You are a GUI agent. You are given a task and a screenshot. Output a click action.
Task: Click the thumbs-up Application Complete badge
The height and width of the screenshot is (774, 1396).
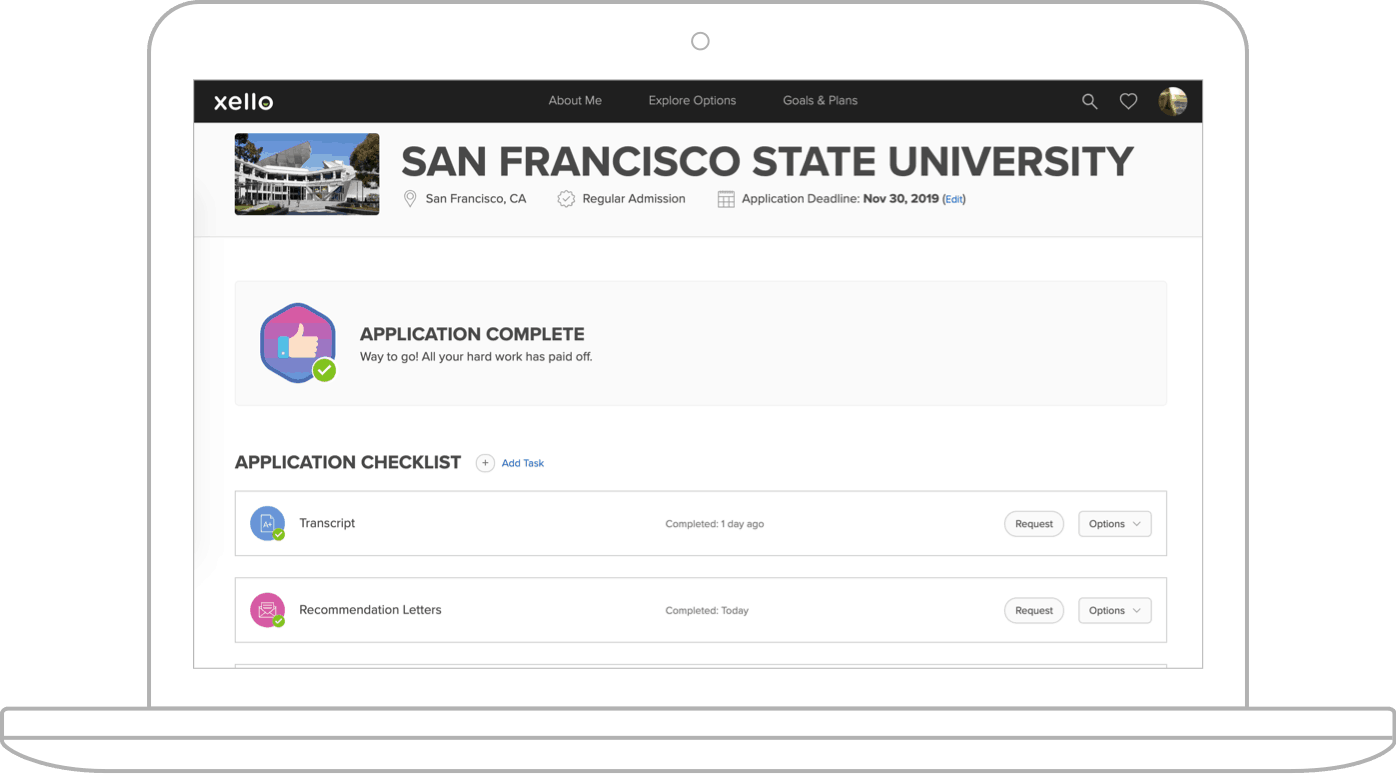(297, 343)
